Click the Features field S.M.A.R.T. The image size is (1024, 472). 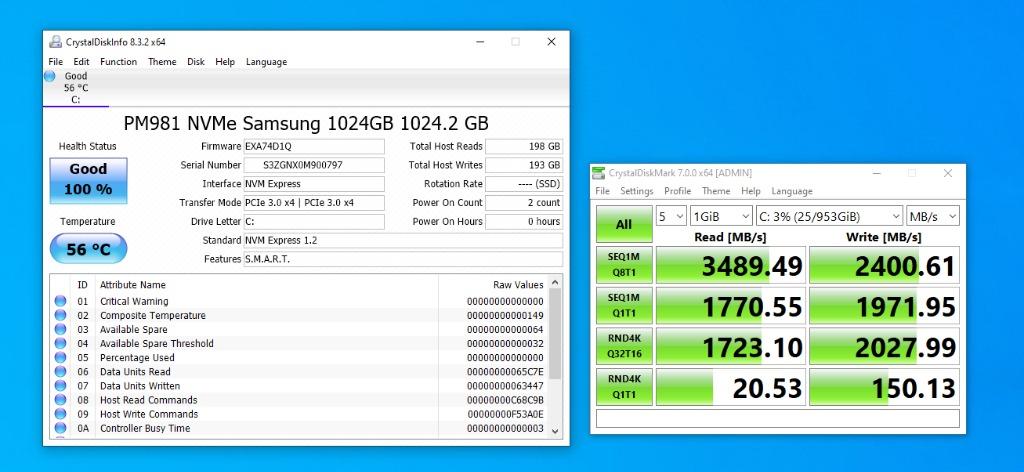pos(403,259)
